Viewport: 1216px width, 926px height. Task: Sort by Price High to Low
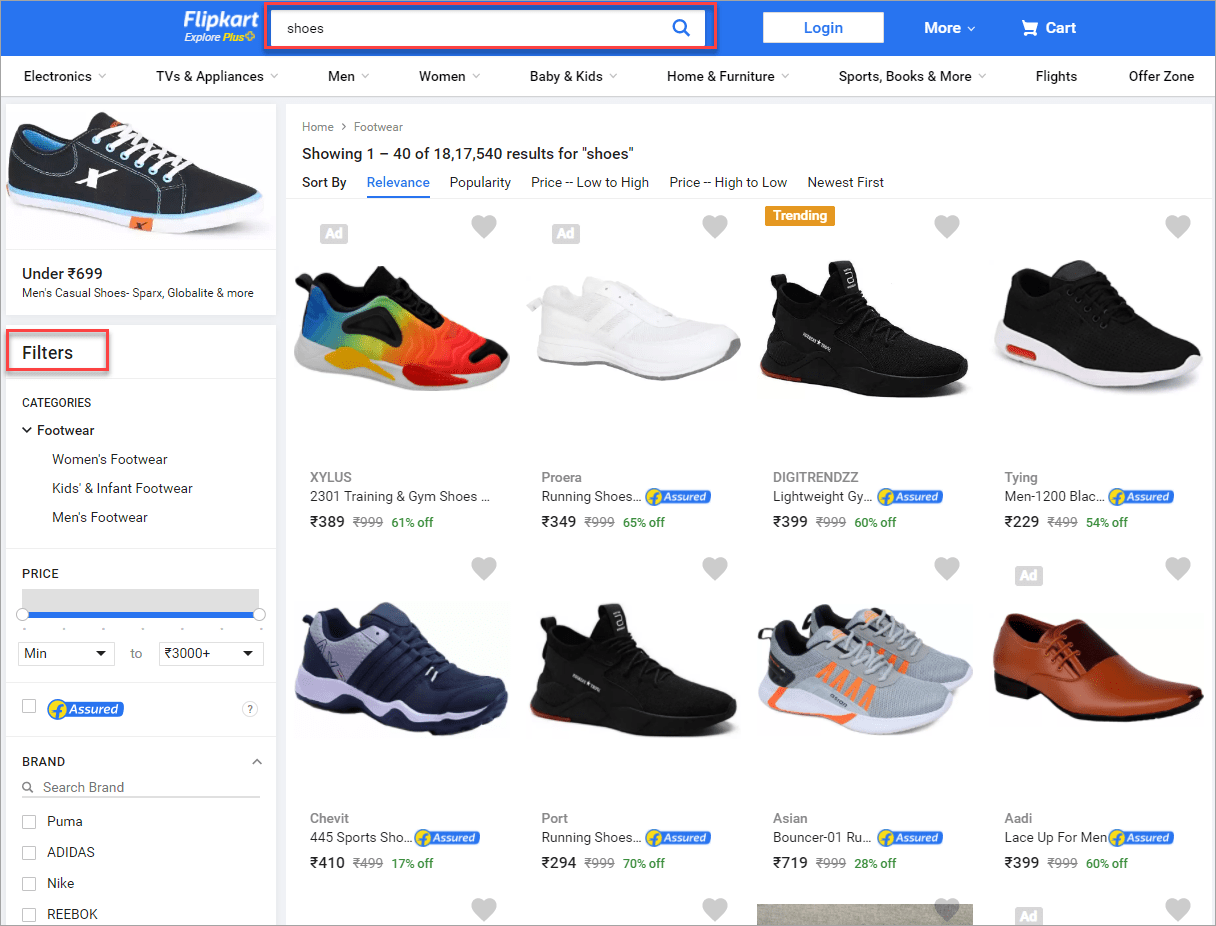[x=728, y=182]
